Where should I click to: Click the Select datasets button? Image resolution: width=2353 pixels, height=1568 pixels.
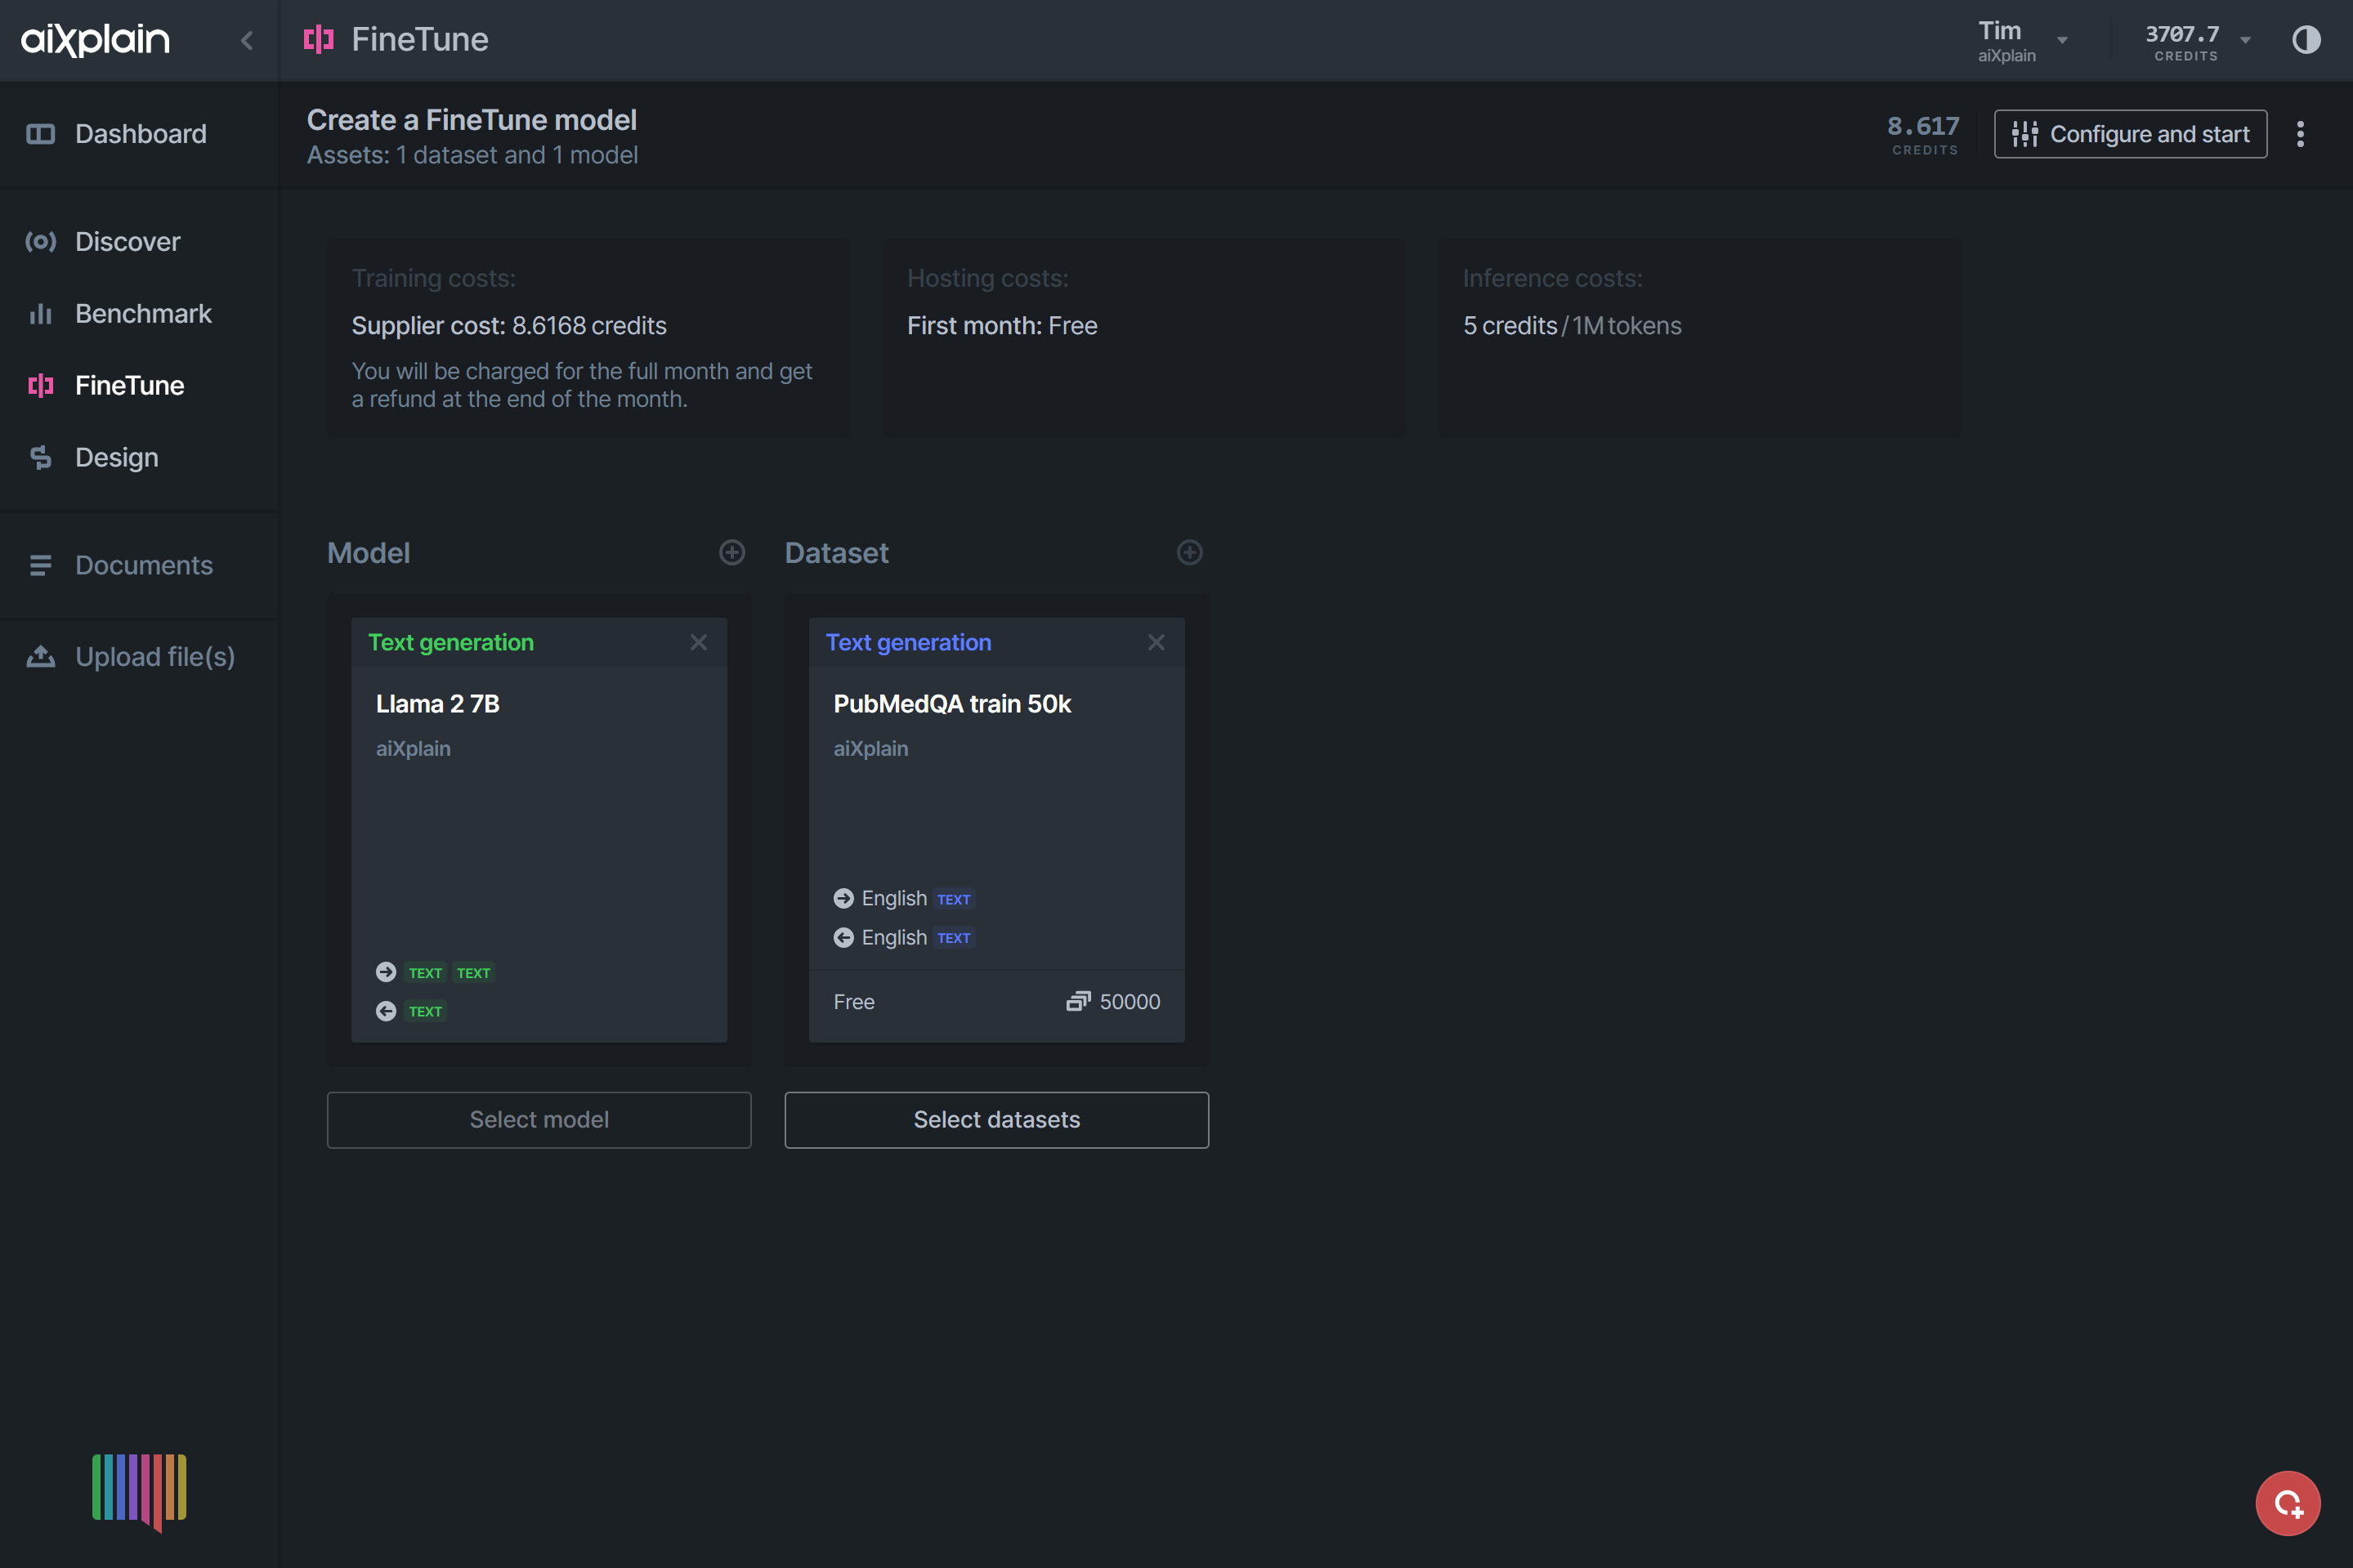[x=996, y=1119]
